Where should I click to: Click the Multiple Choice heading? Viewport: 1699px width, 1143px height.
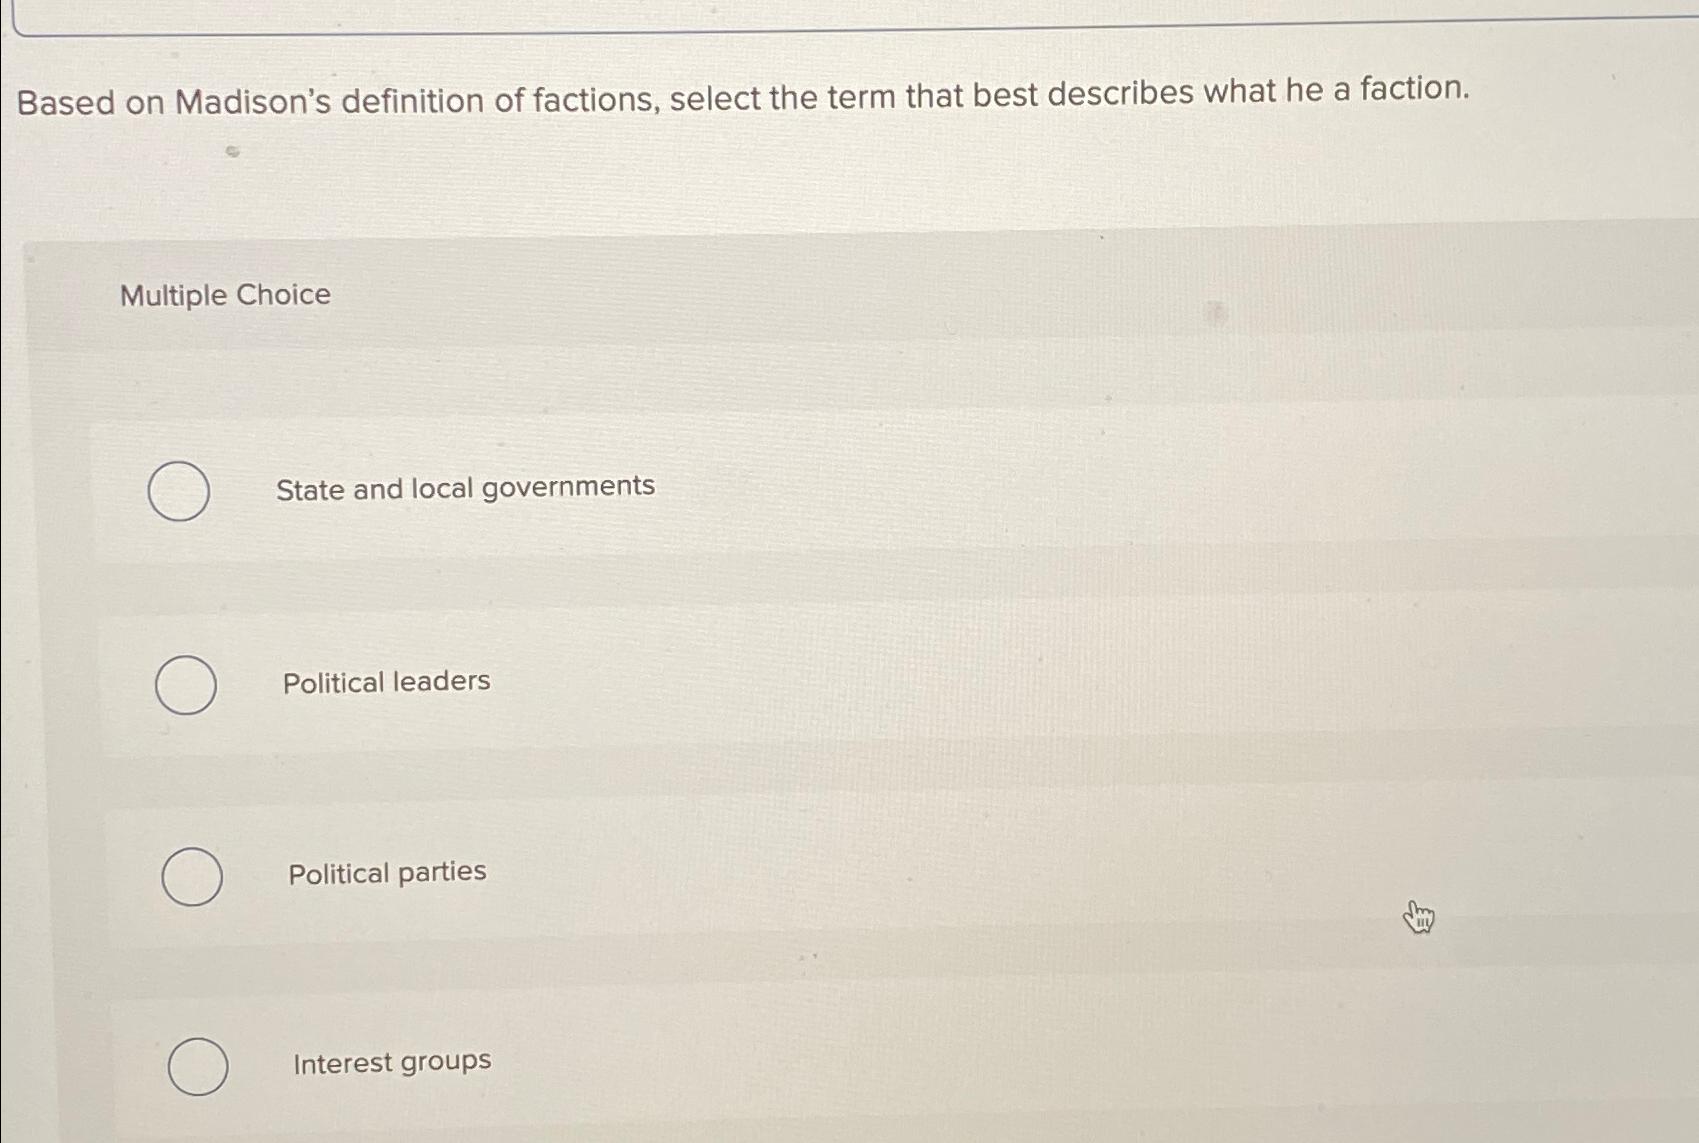[223, 294]
